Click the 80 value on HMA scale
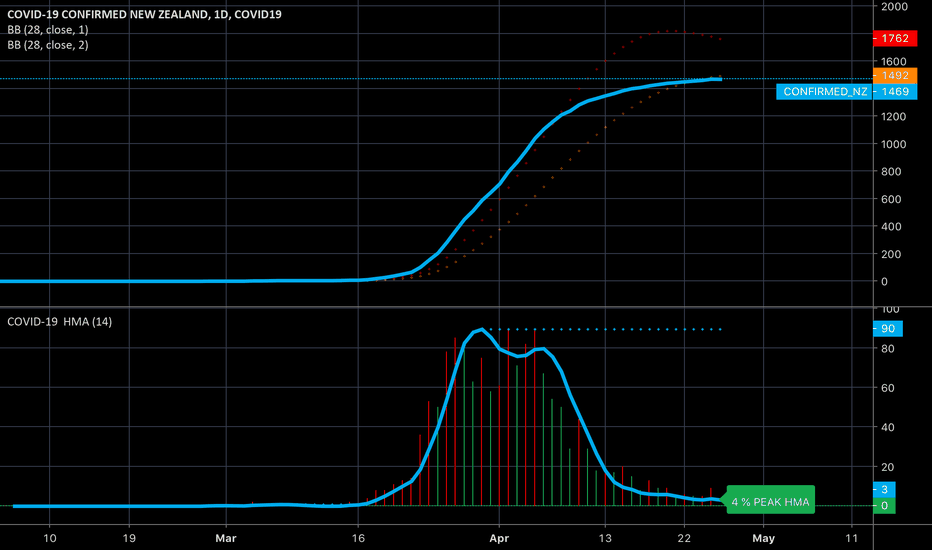This screenshot has width=932, height=550. (x=887, y=348)
